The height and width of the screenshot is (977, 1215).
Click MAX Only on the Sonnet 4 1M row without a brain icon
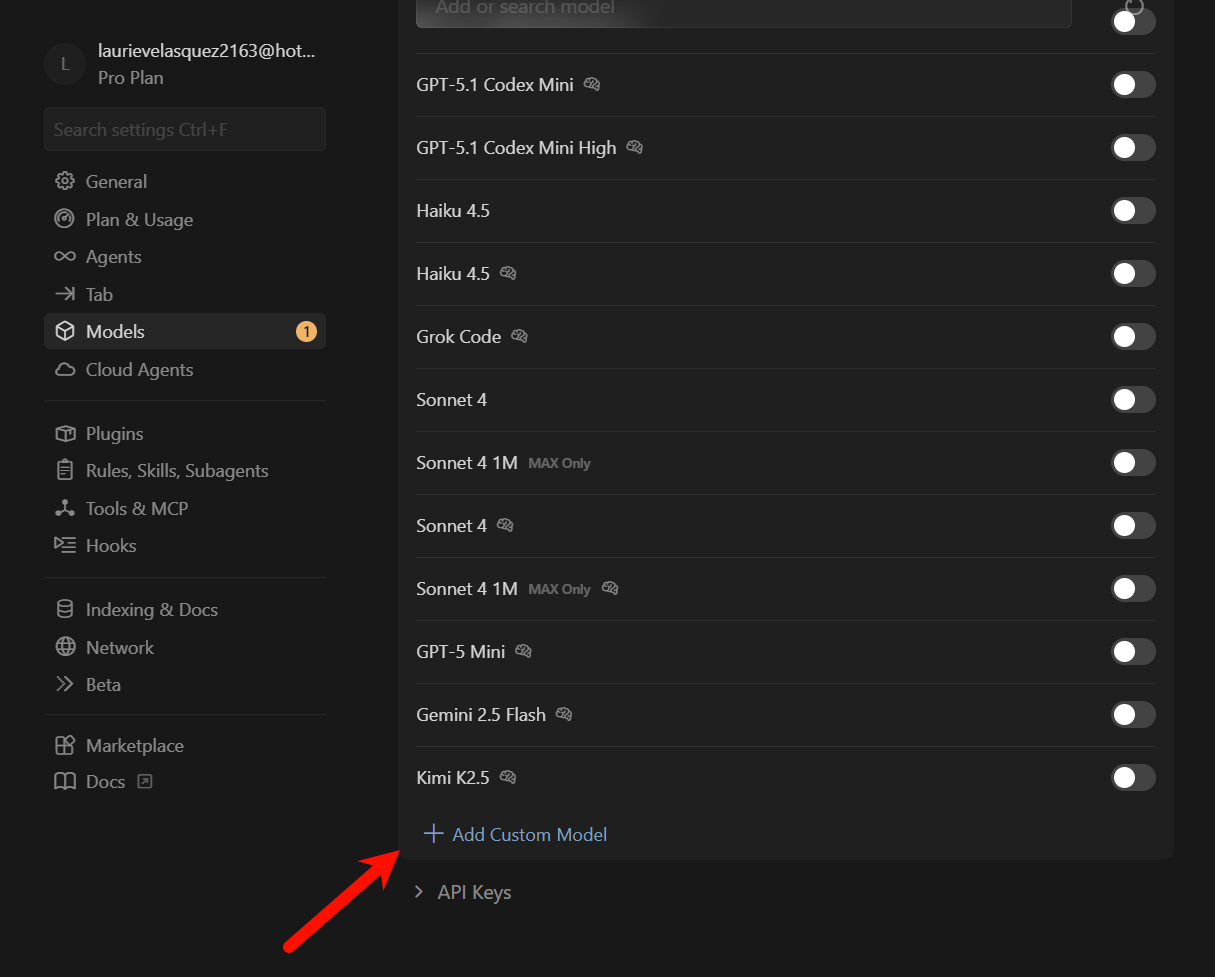point(559,463)
